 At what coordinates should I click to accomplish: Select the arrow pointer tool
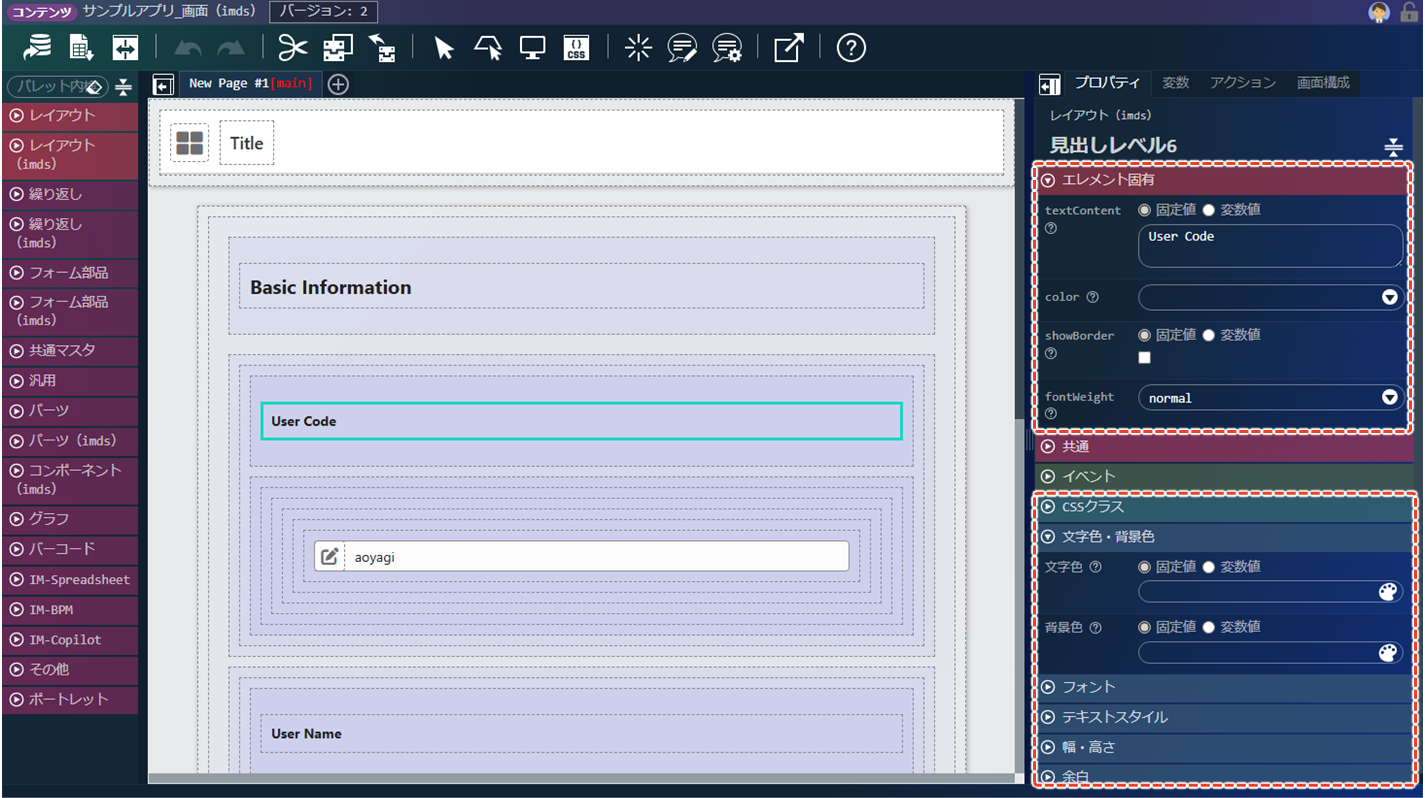point(444,48)
